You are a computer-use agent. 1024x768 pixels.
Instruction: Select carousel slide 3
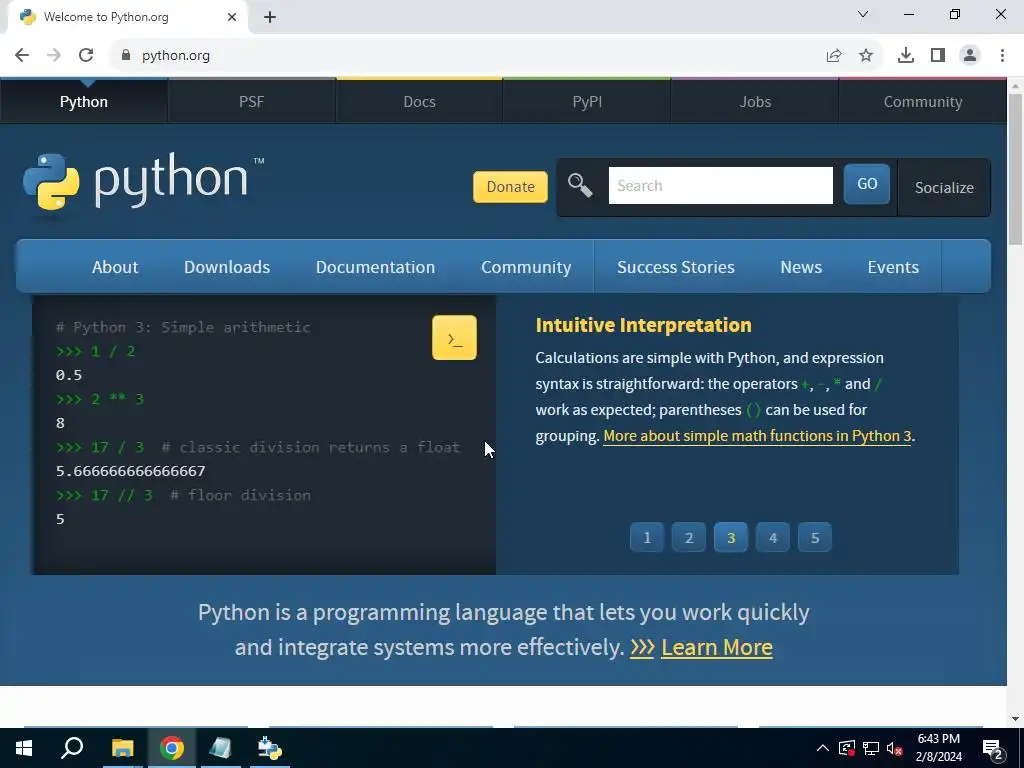point(731,537)
